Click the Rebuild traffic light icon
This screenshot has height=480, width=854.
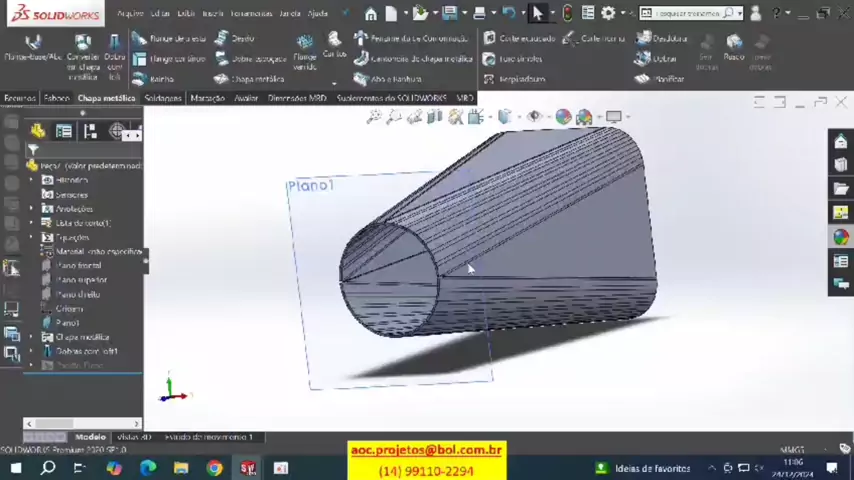[568, 13]
